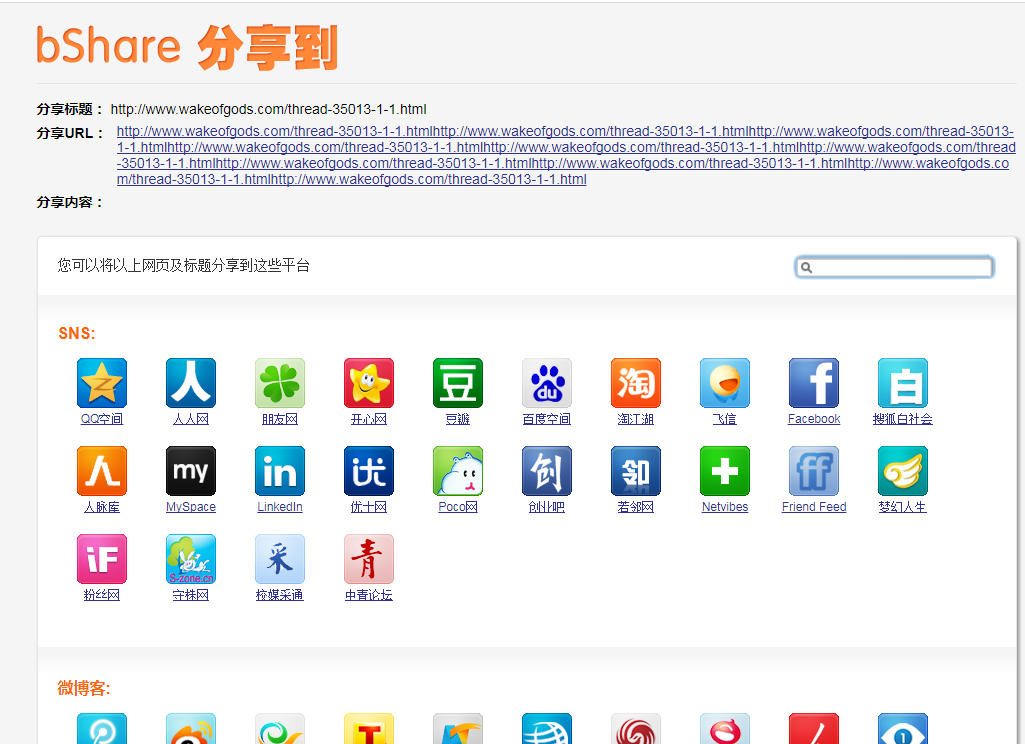The height and width of the screenshot is (744, 1025).
Task: Click the 人脉库 orange icon
Action: [102, 471]
